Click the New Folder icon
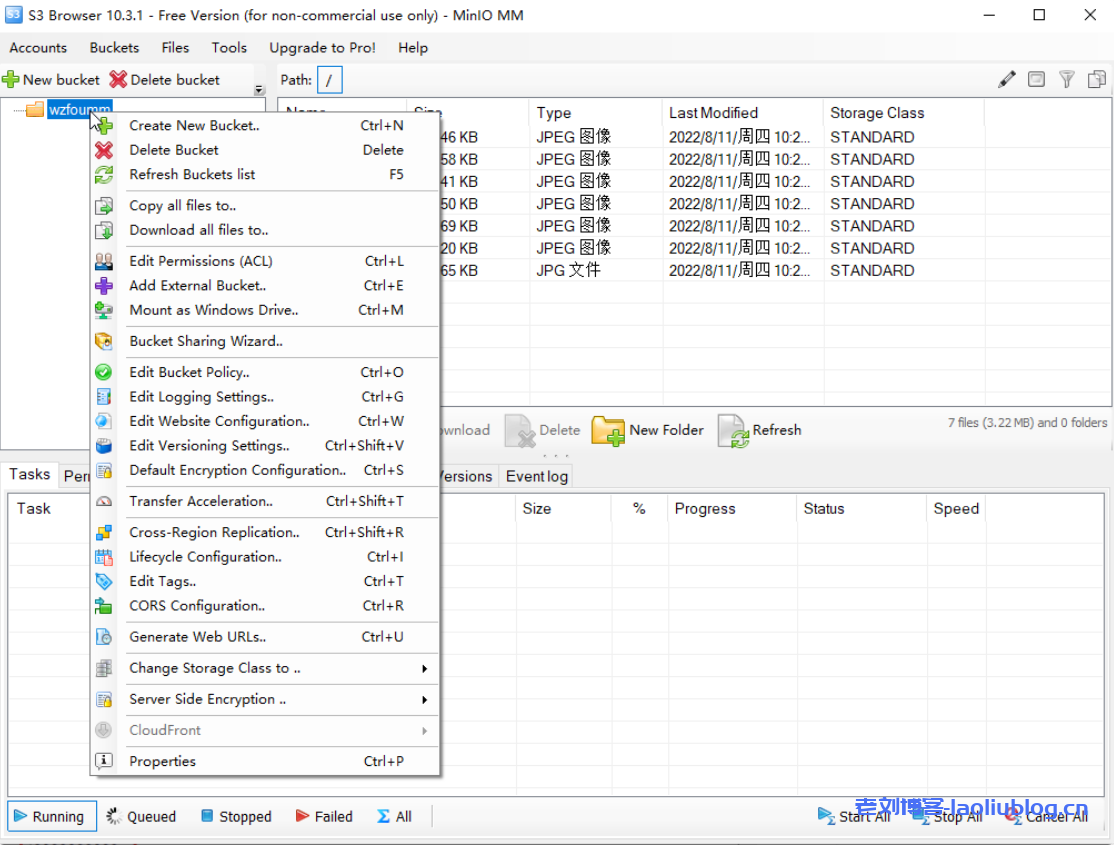Screen dimensions: 1114x845 [607, 430]
